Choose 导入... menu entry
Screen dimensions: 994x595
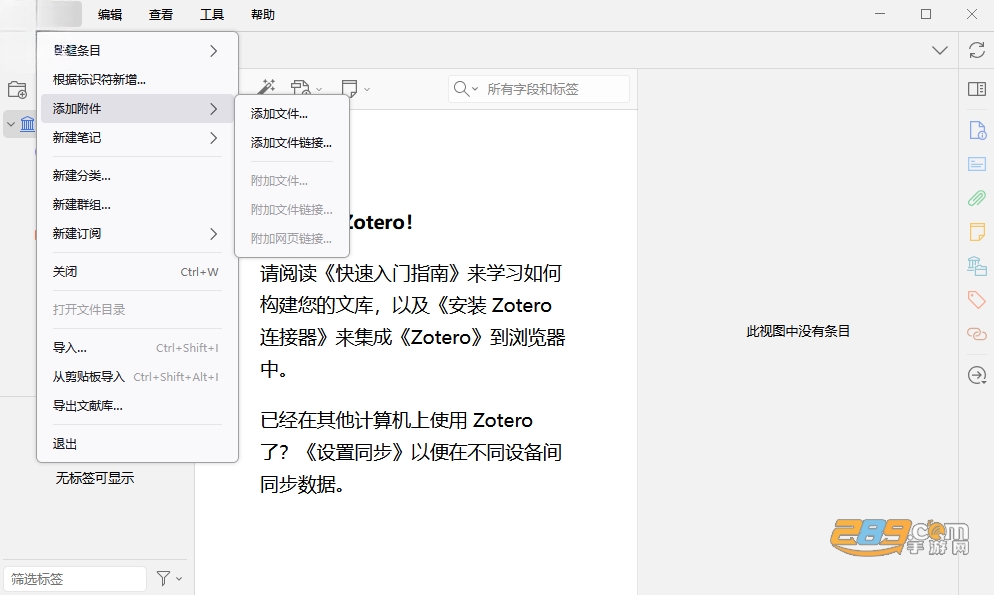(138, 348)
